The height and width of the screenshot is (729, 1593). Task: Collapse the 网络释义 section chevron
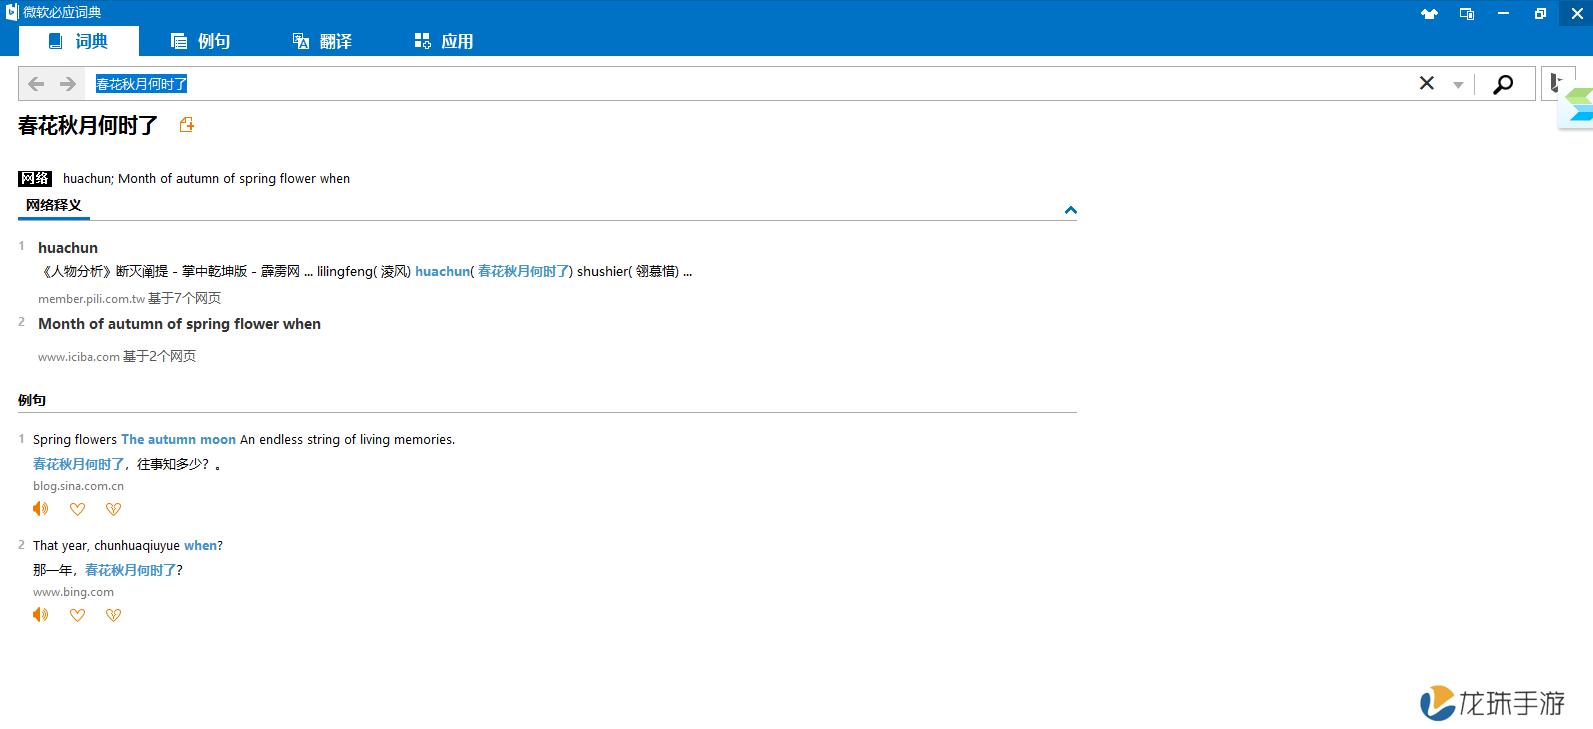click(x=1071, y=210)
